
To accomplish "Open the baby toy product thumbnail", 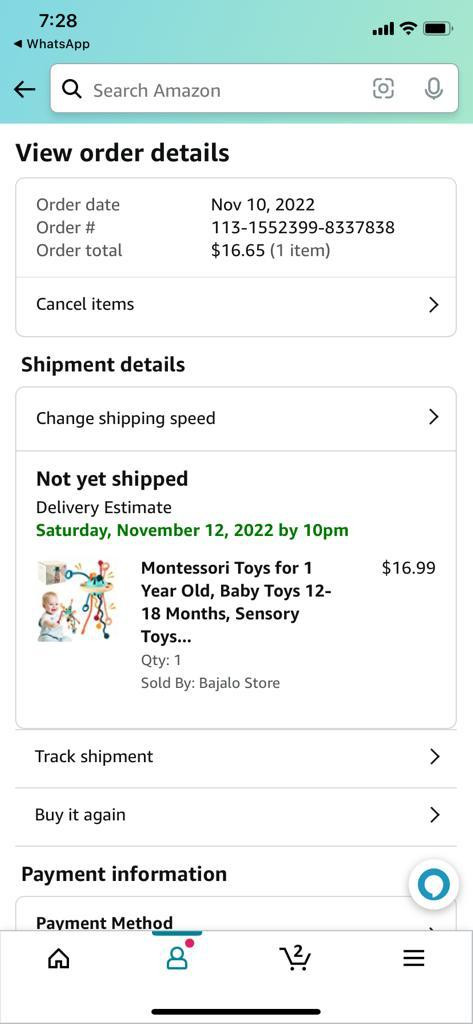I will click(75, 600).
